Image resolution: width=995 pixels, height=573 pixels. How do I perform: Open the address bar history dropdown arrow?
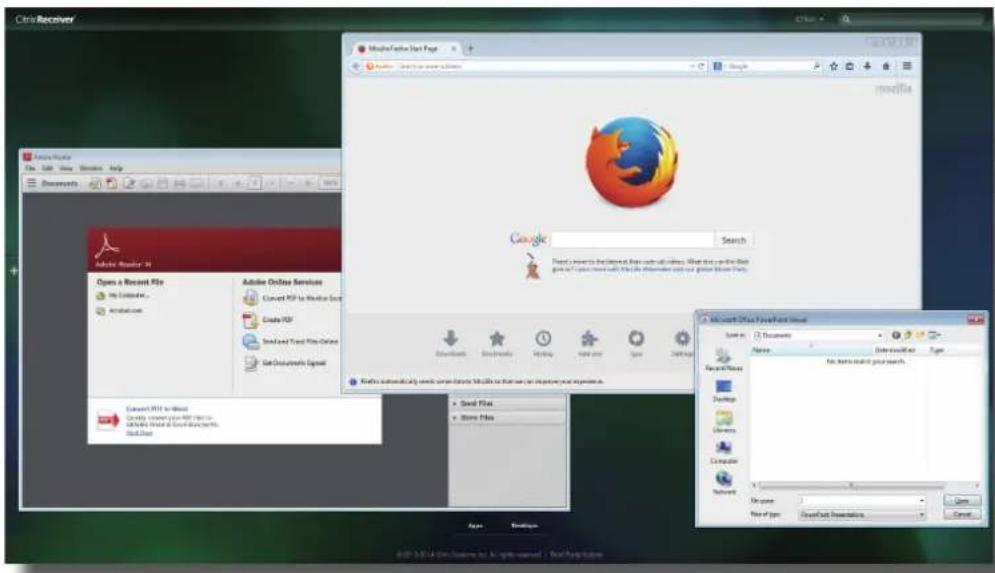coord(692,66)
